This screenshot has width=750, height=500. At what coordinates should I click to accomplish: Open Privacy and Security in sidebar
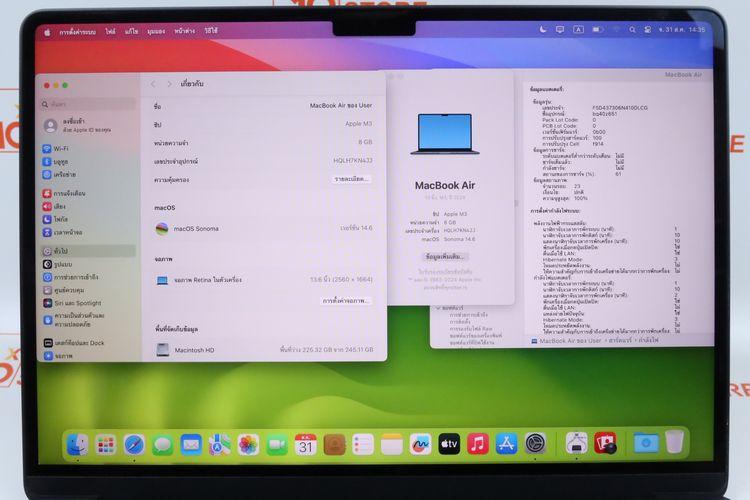[74, 320]
